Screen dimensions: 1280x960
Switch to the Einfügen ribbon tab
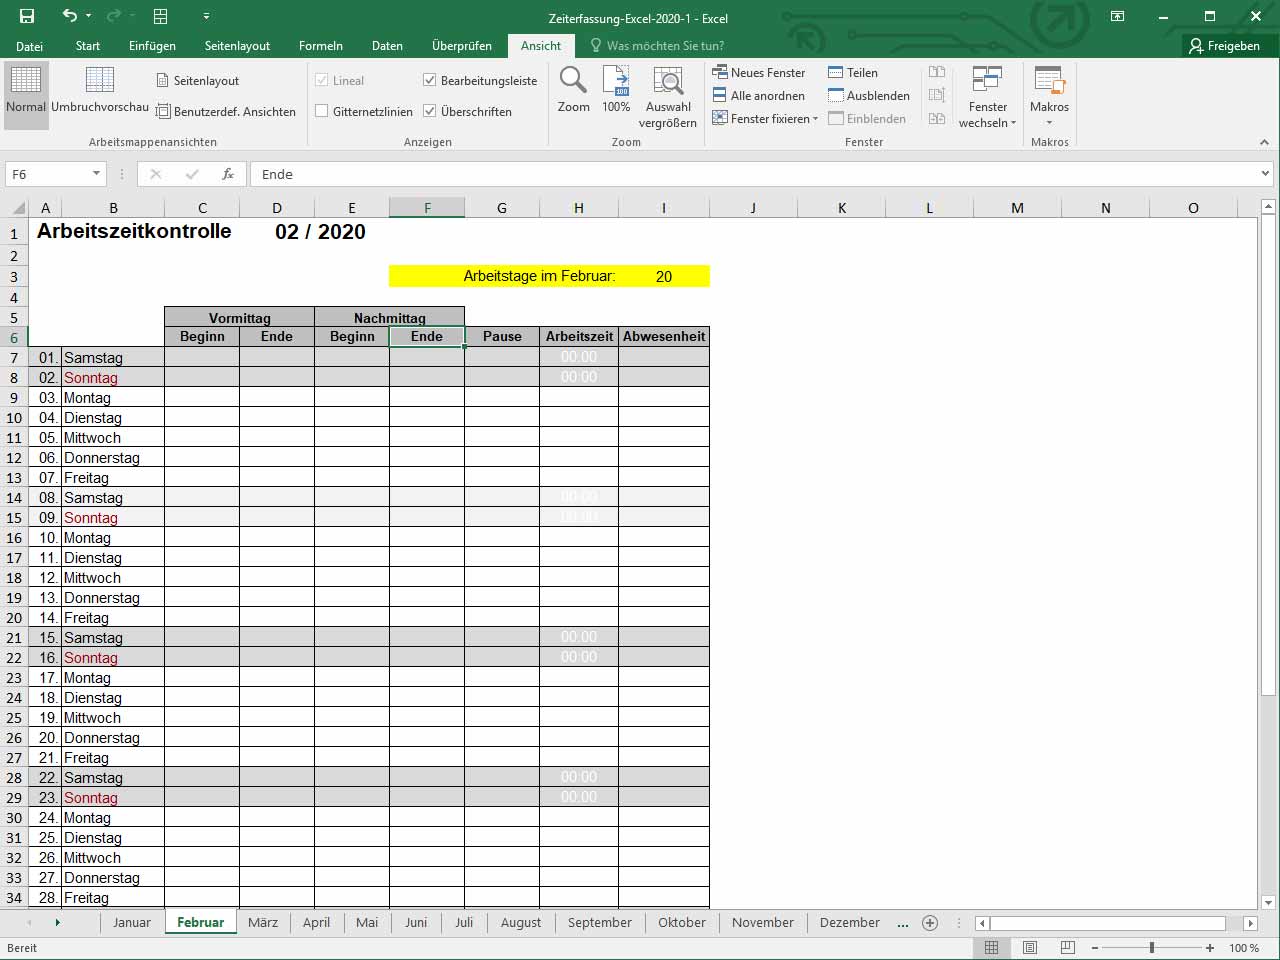click(x=152, y=45)
